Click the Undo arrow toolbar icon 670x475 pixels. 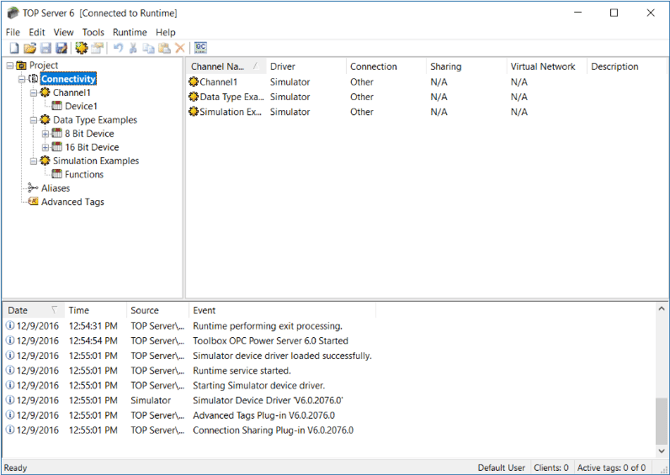(x=118, y=47)
